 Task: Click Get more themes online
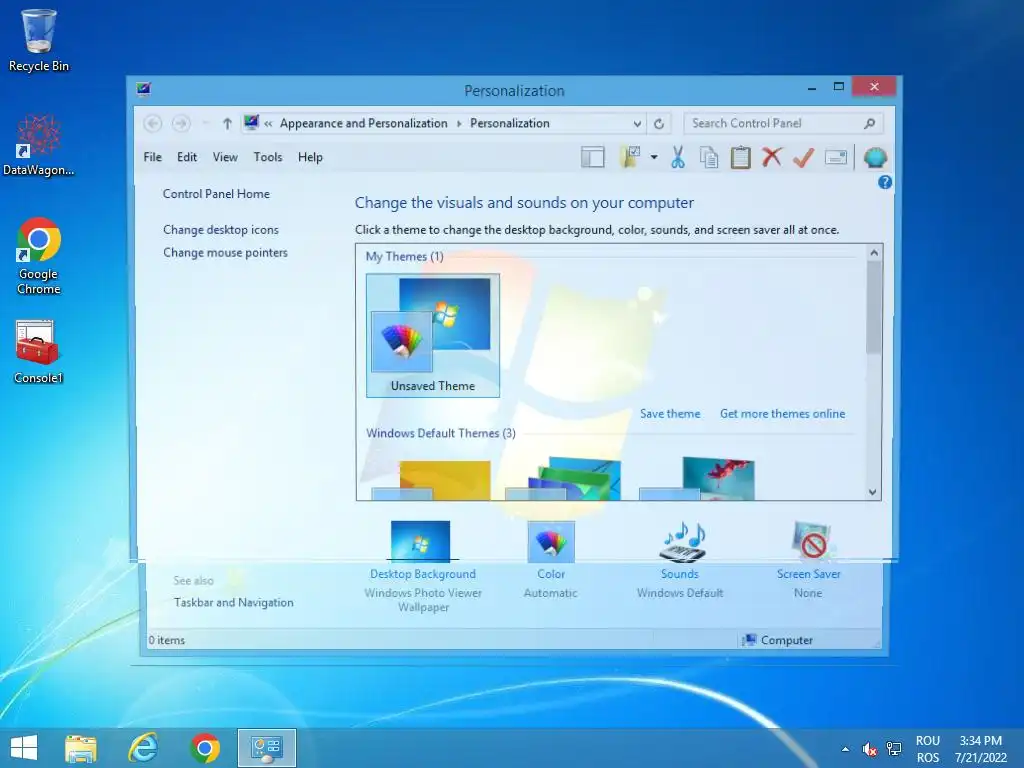(782, 413)
